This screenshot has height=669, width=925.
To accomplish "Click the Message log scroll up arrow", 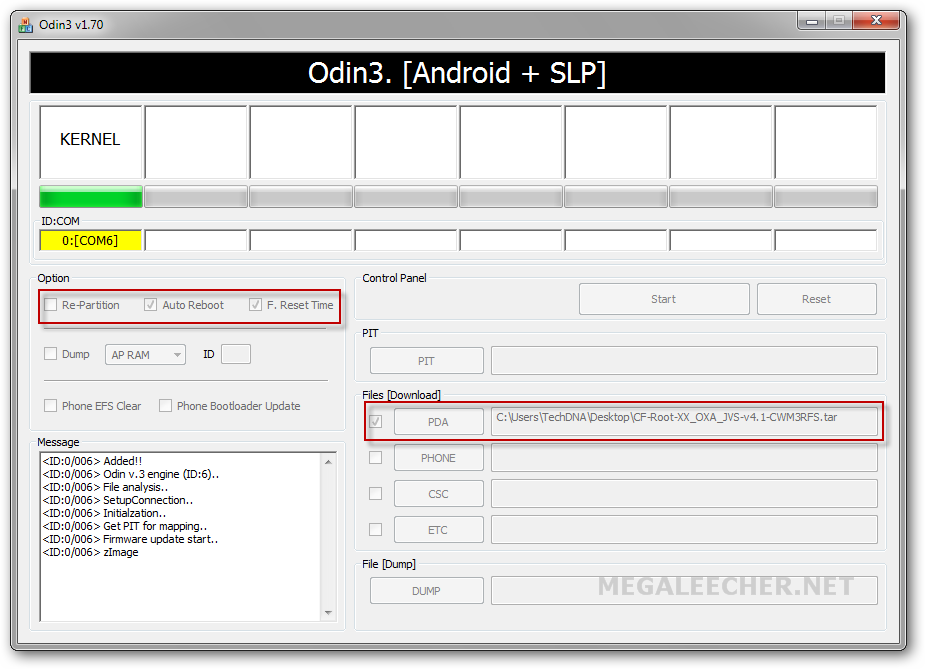I will pyautogui.click(x=329, y=462).
